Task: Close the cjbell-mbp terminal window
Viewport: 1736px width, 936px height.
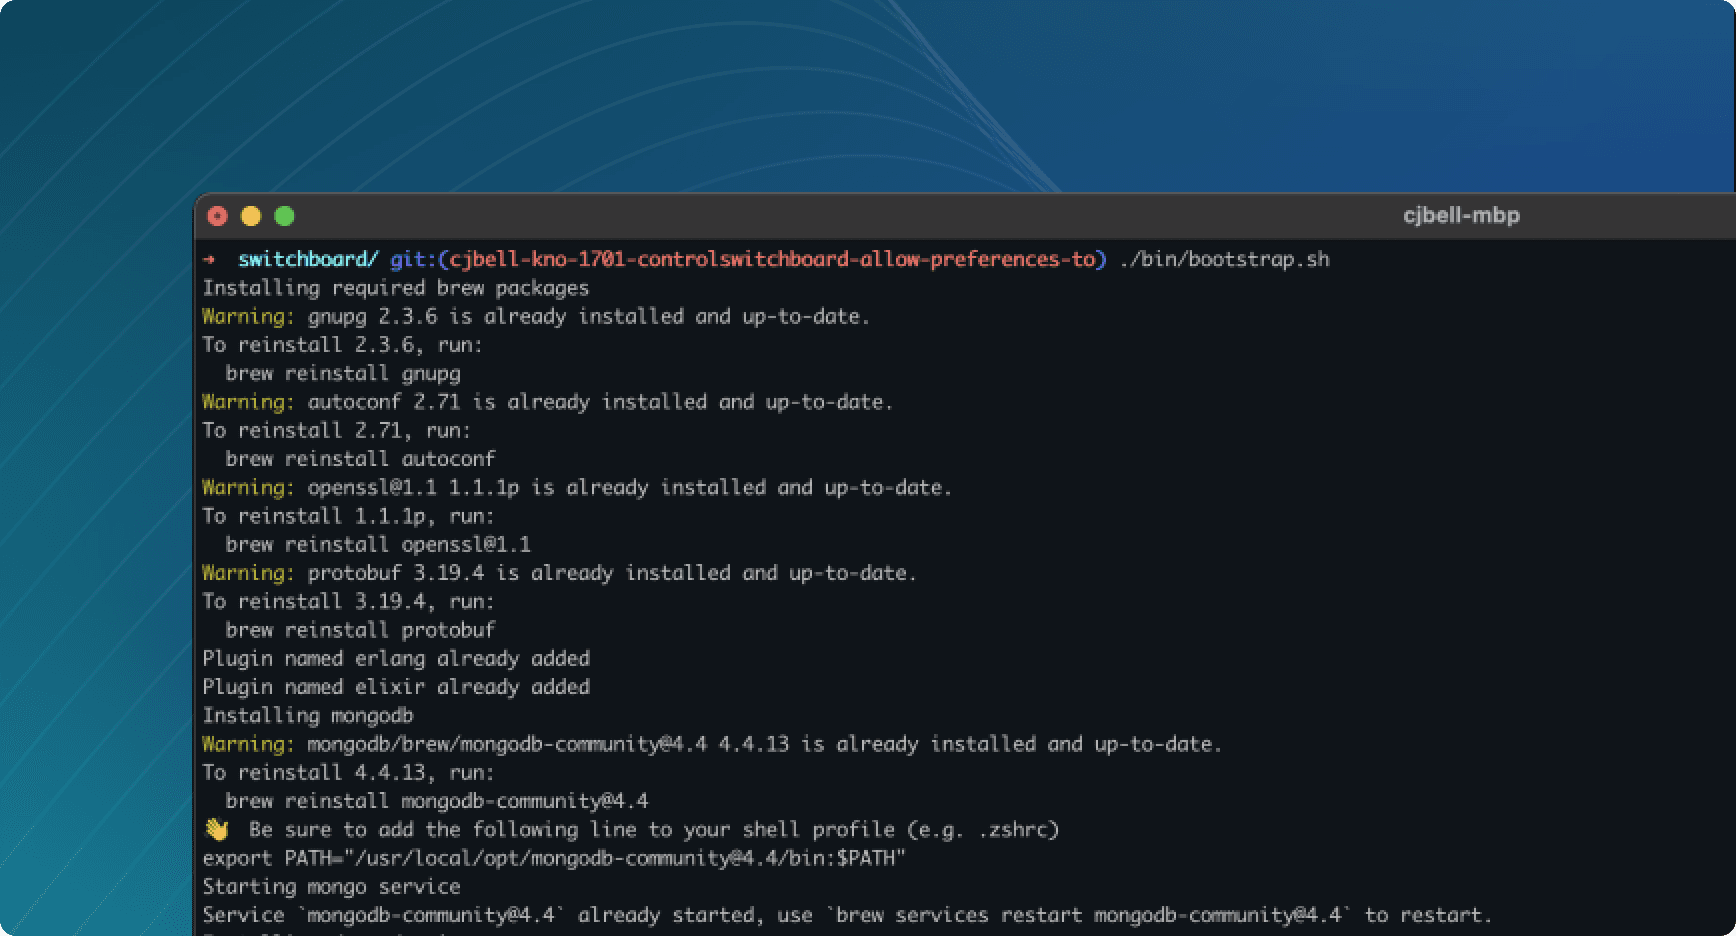Action: tap(217, 216)
